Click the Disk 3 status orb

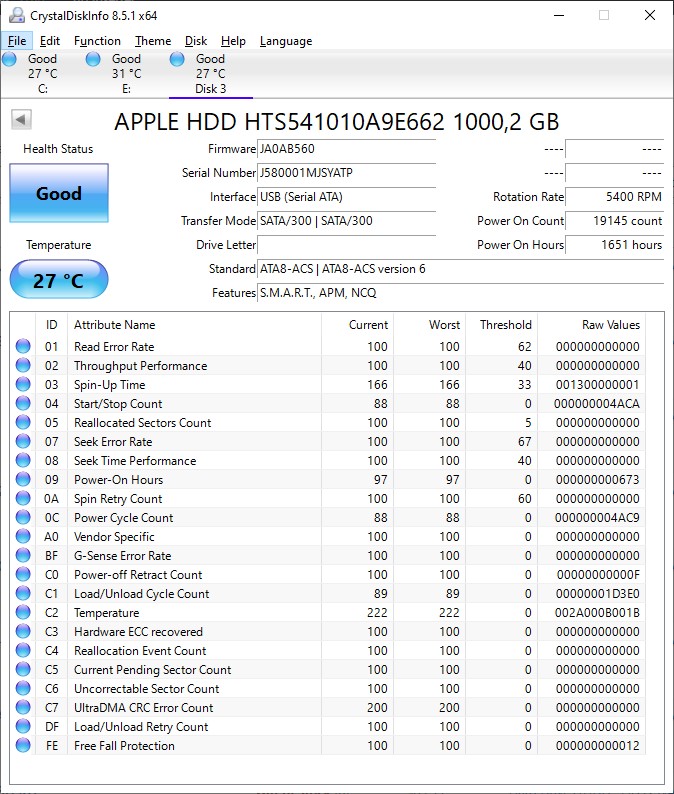coord(177,60)
